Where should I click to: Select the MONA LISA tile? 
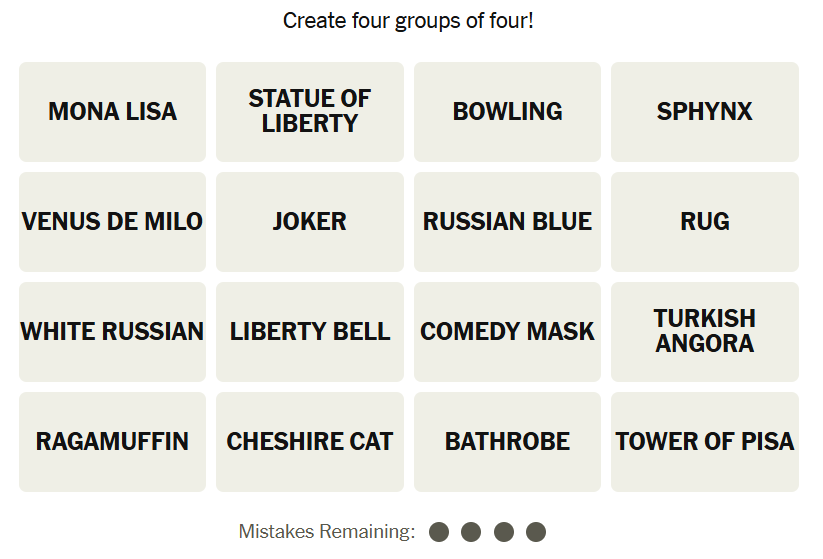(x=112, y=112)
